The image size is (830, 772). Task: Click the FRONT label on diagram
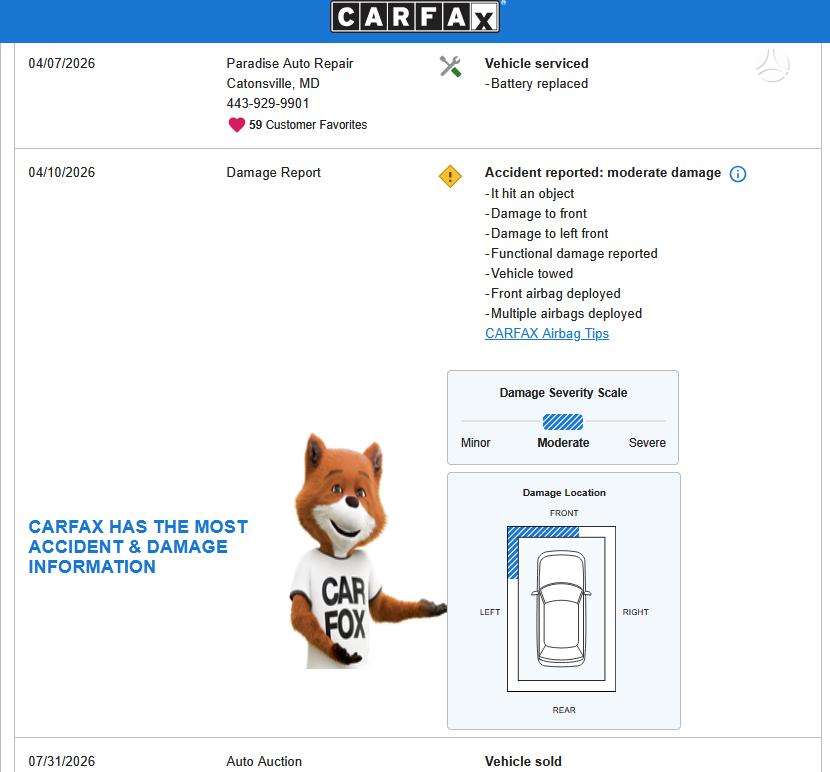(564, 513)
